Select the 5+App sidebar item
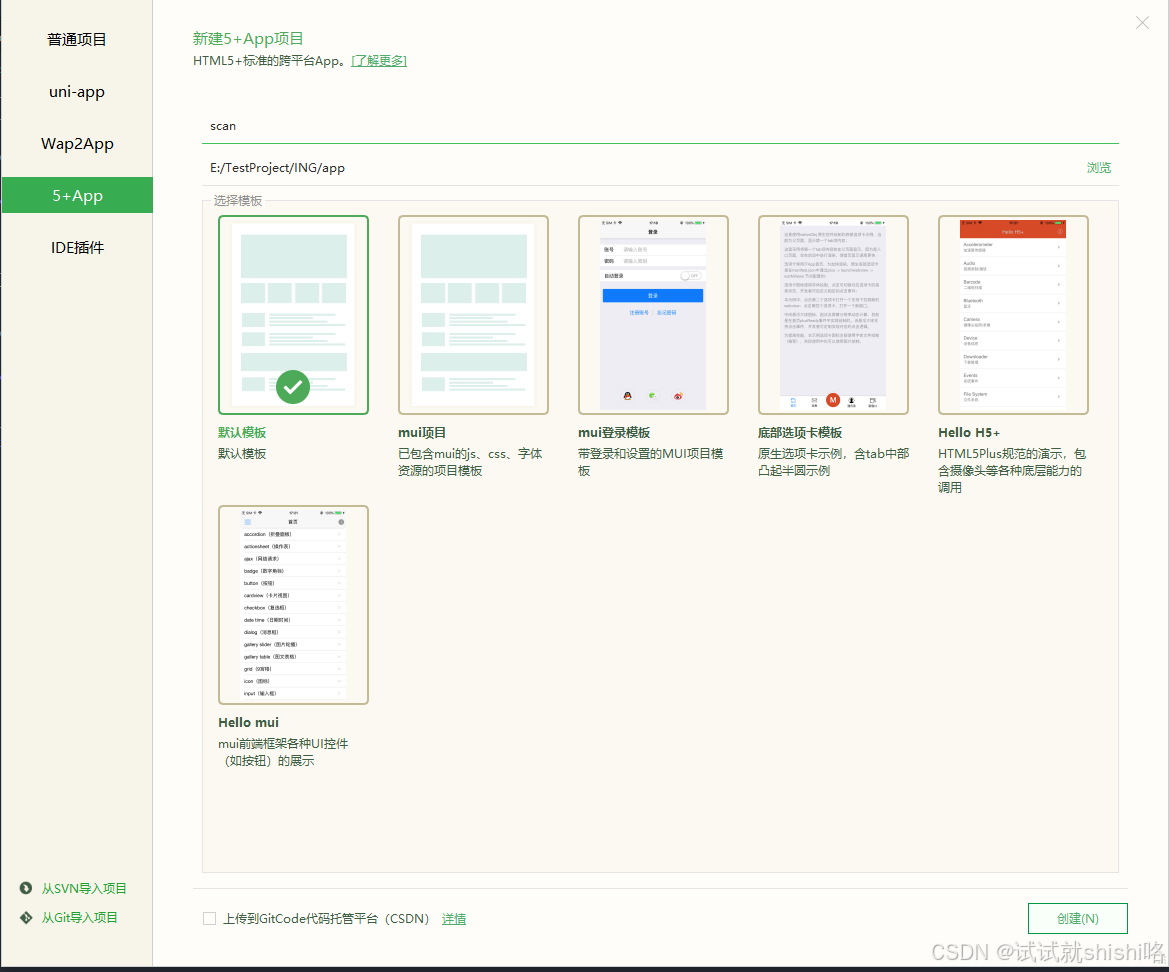The width and height of the screenshot is (1169, 972). pos(76,195)
